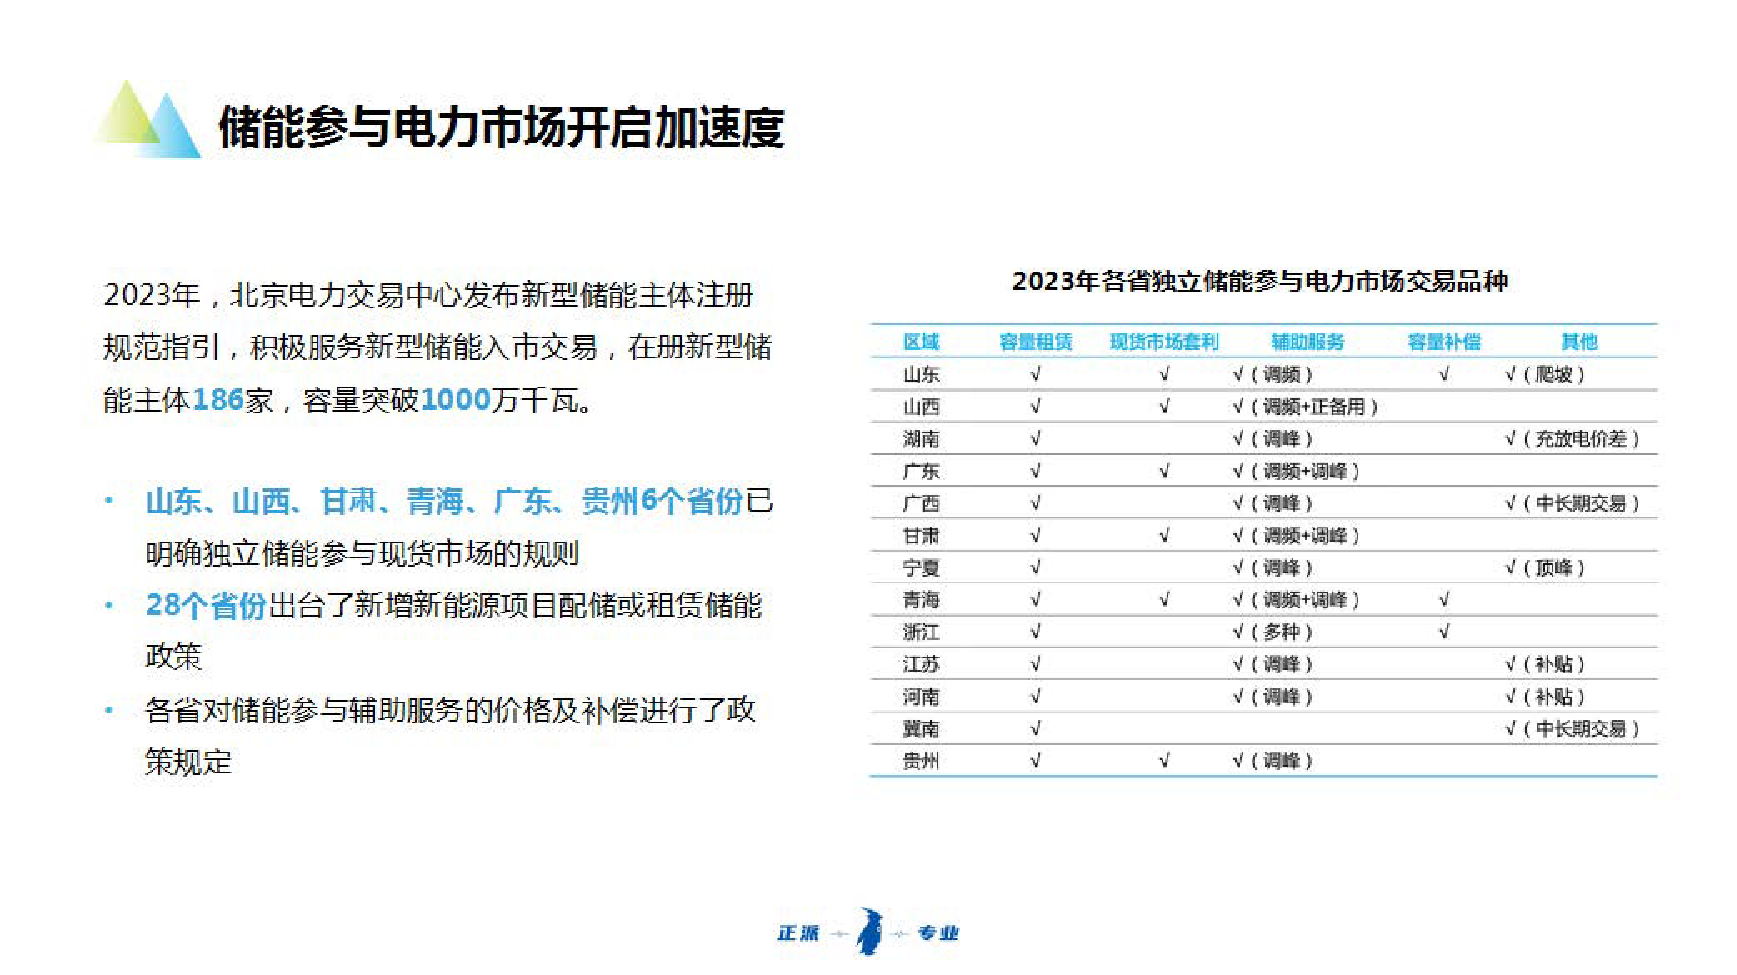The width and height of the screenshot is (1737, 975).
Task: Select the 江苏 row label
Action: (x=921, y=664)
